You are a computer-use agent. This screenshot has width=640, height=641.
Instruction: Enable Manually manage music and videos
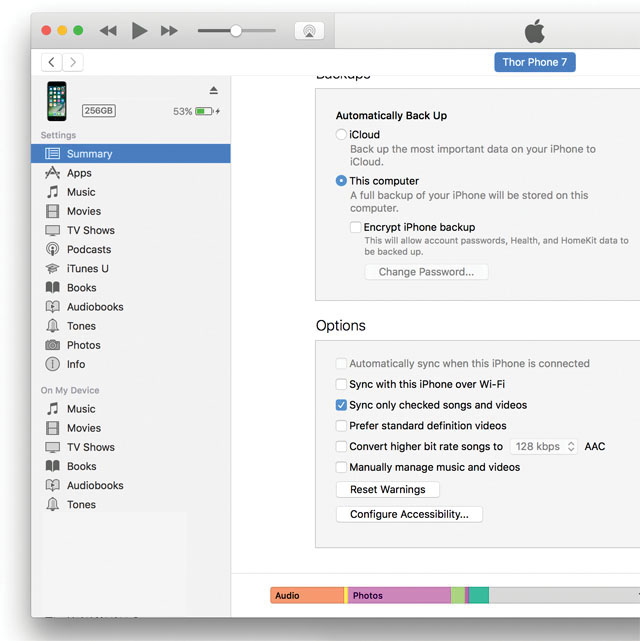pyautogui.click(x=341, y=467)
